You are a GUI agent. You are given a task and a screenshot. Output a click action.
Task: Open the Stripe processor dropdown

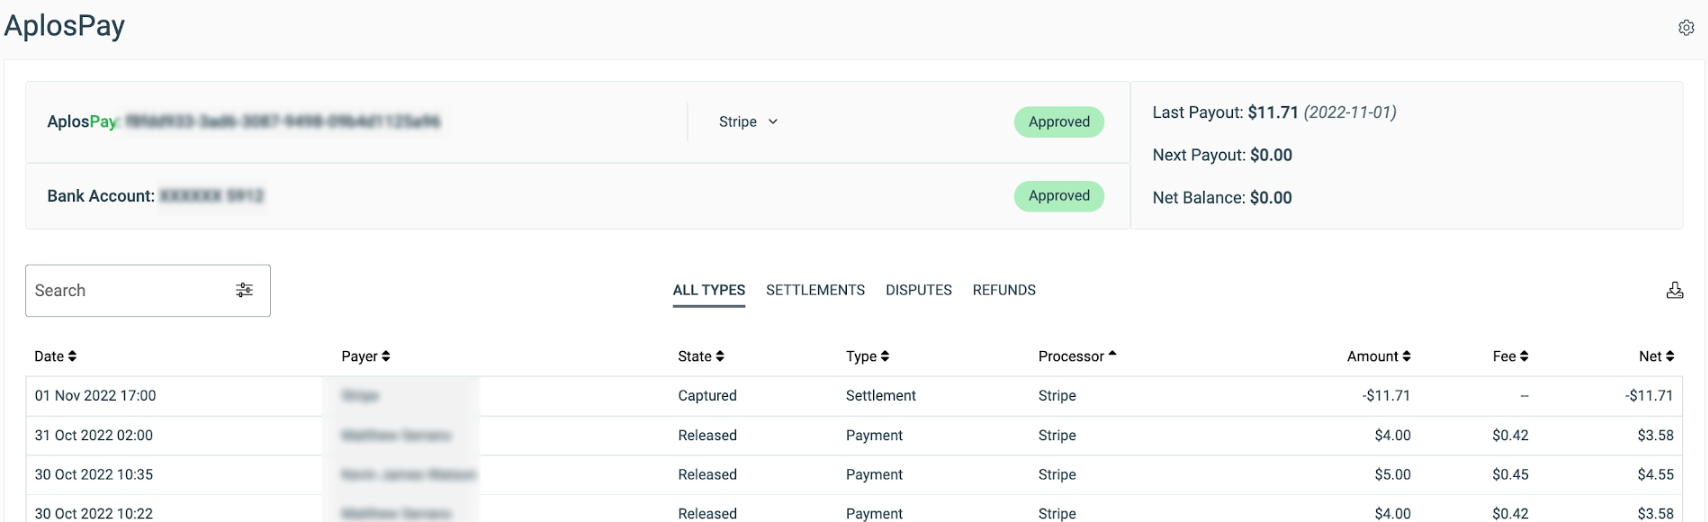pyautogui.click(x=748, y=122)
